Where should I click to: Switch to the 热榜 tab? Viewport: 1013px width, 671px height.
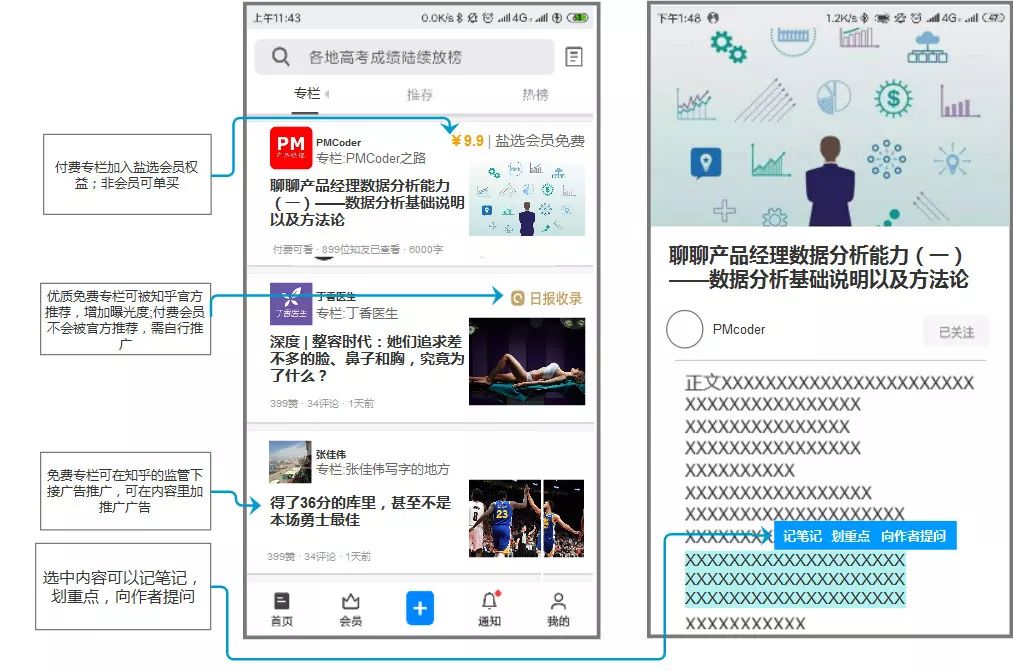click(x=535, y=95)
